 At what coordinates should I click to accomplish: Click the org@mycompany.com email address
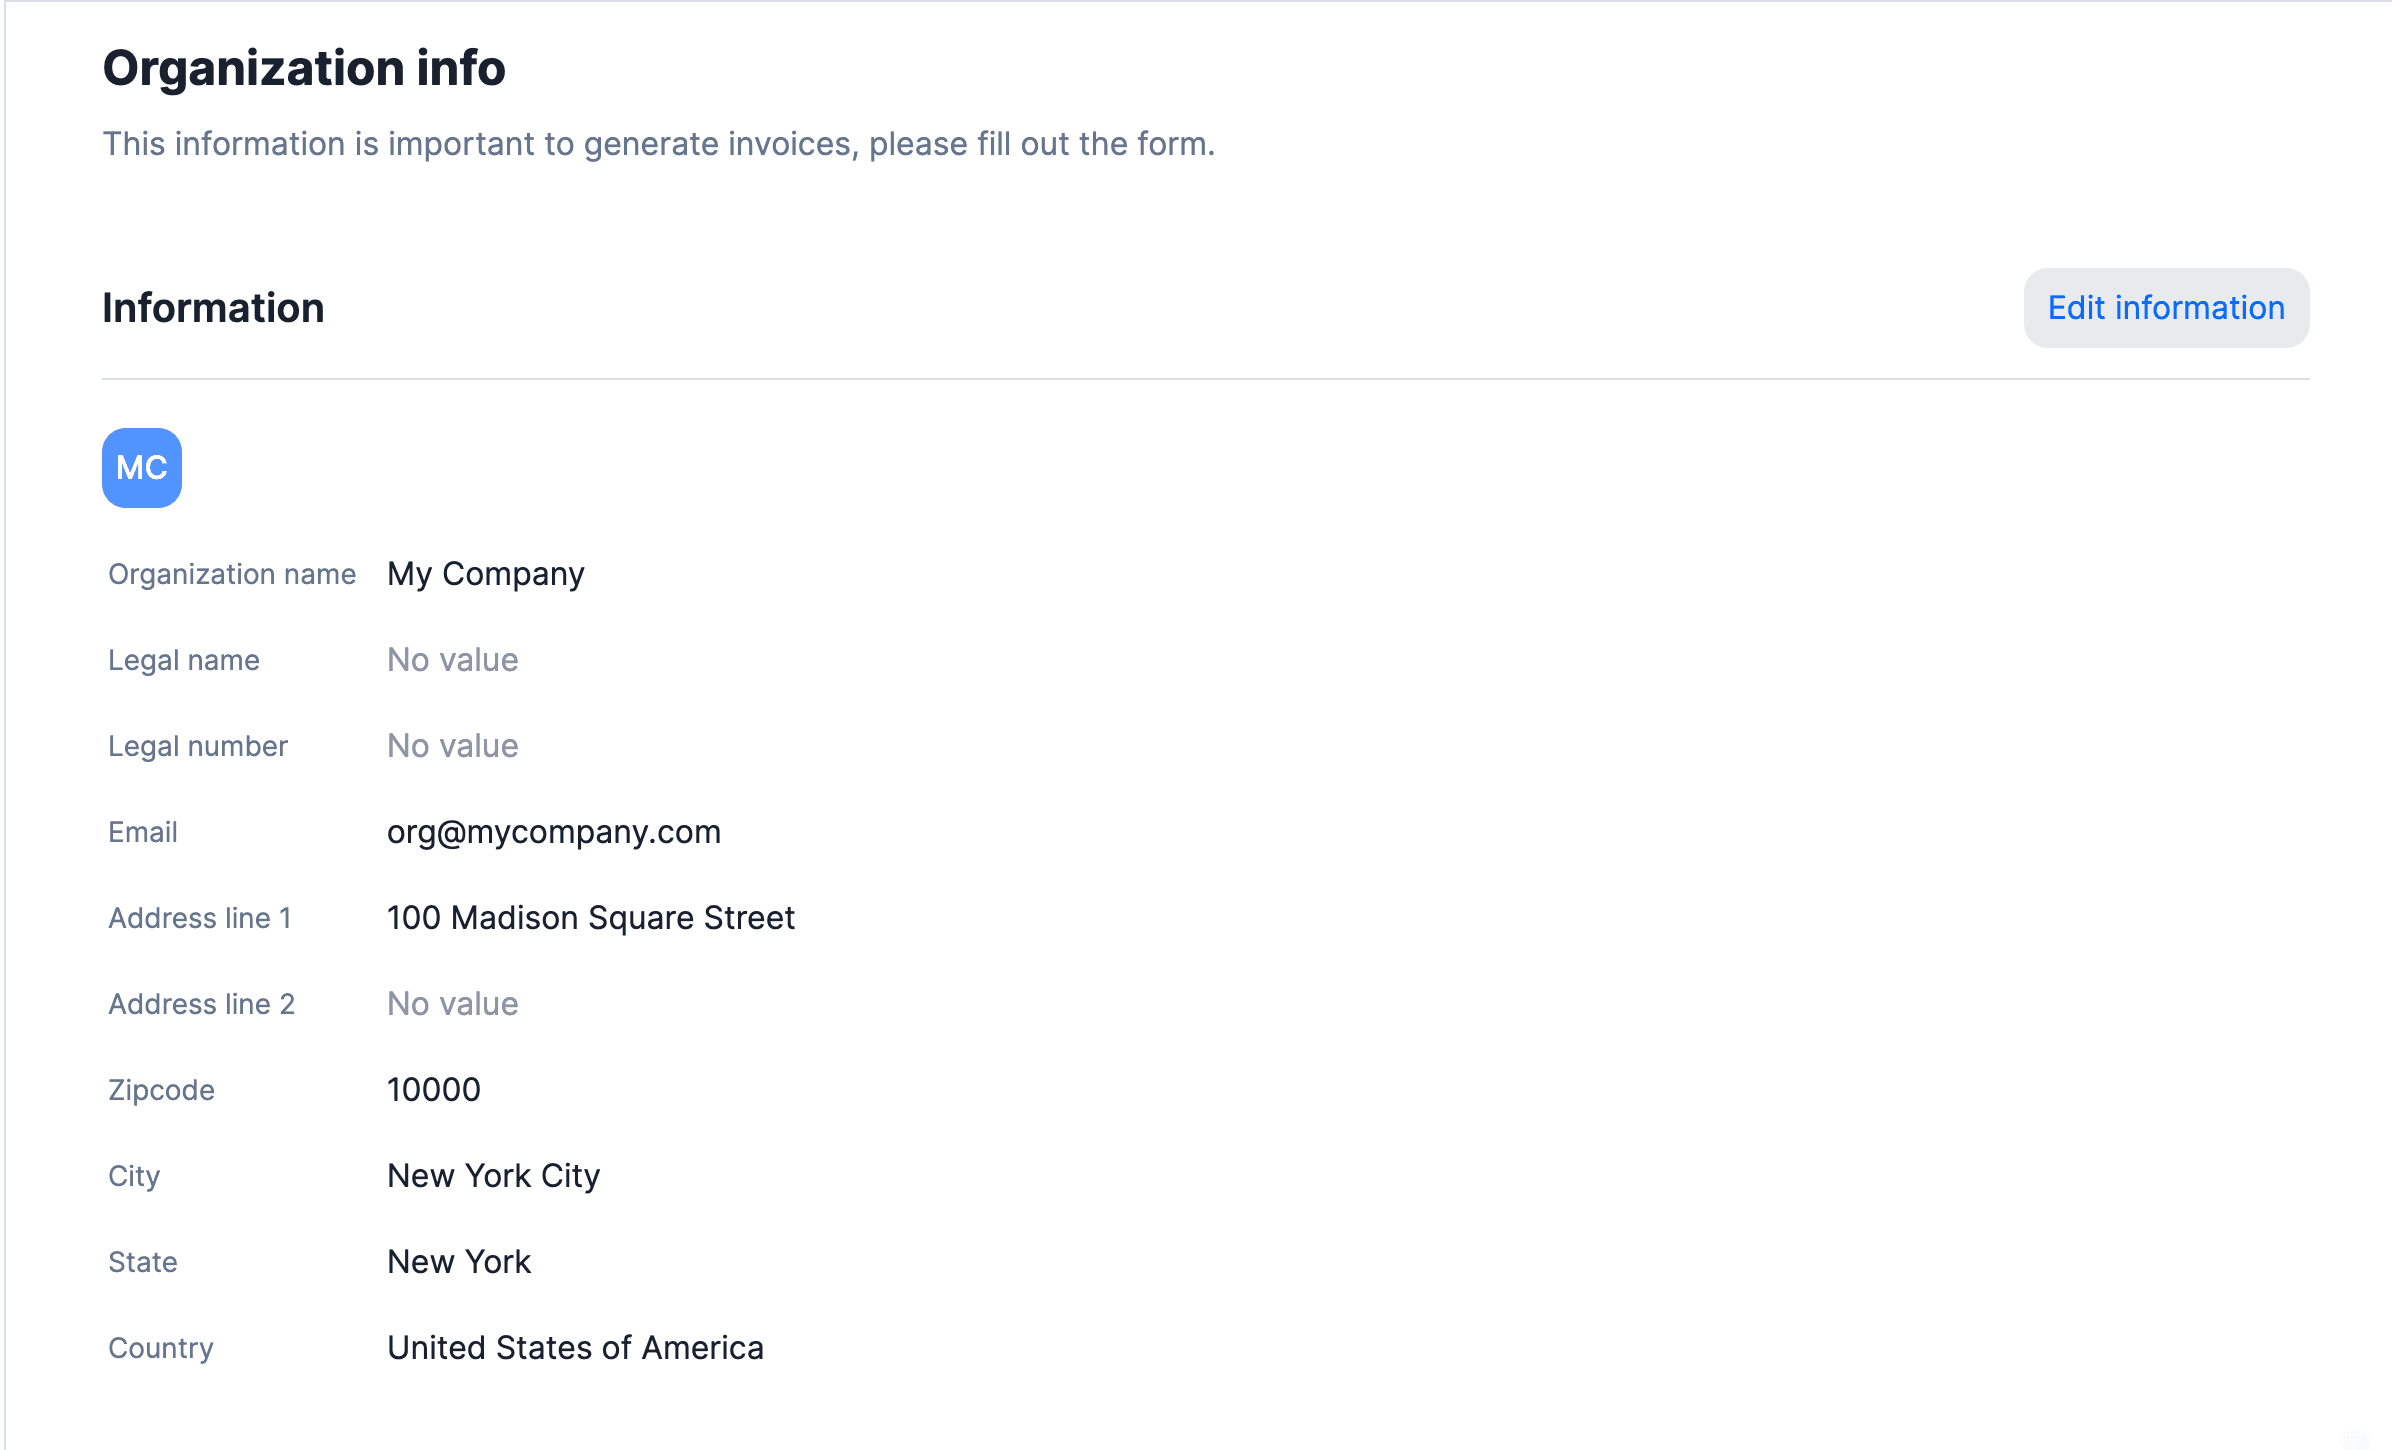[x=554, y=832]
